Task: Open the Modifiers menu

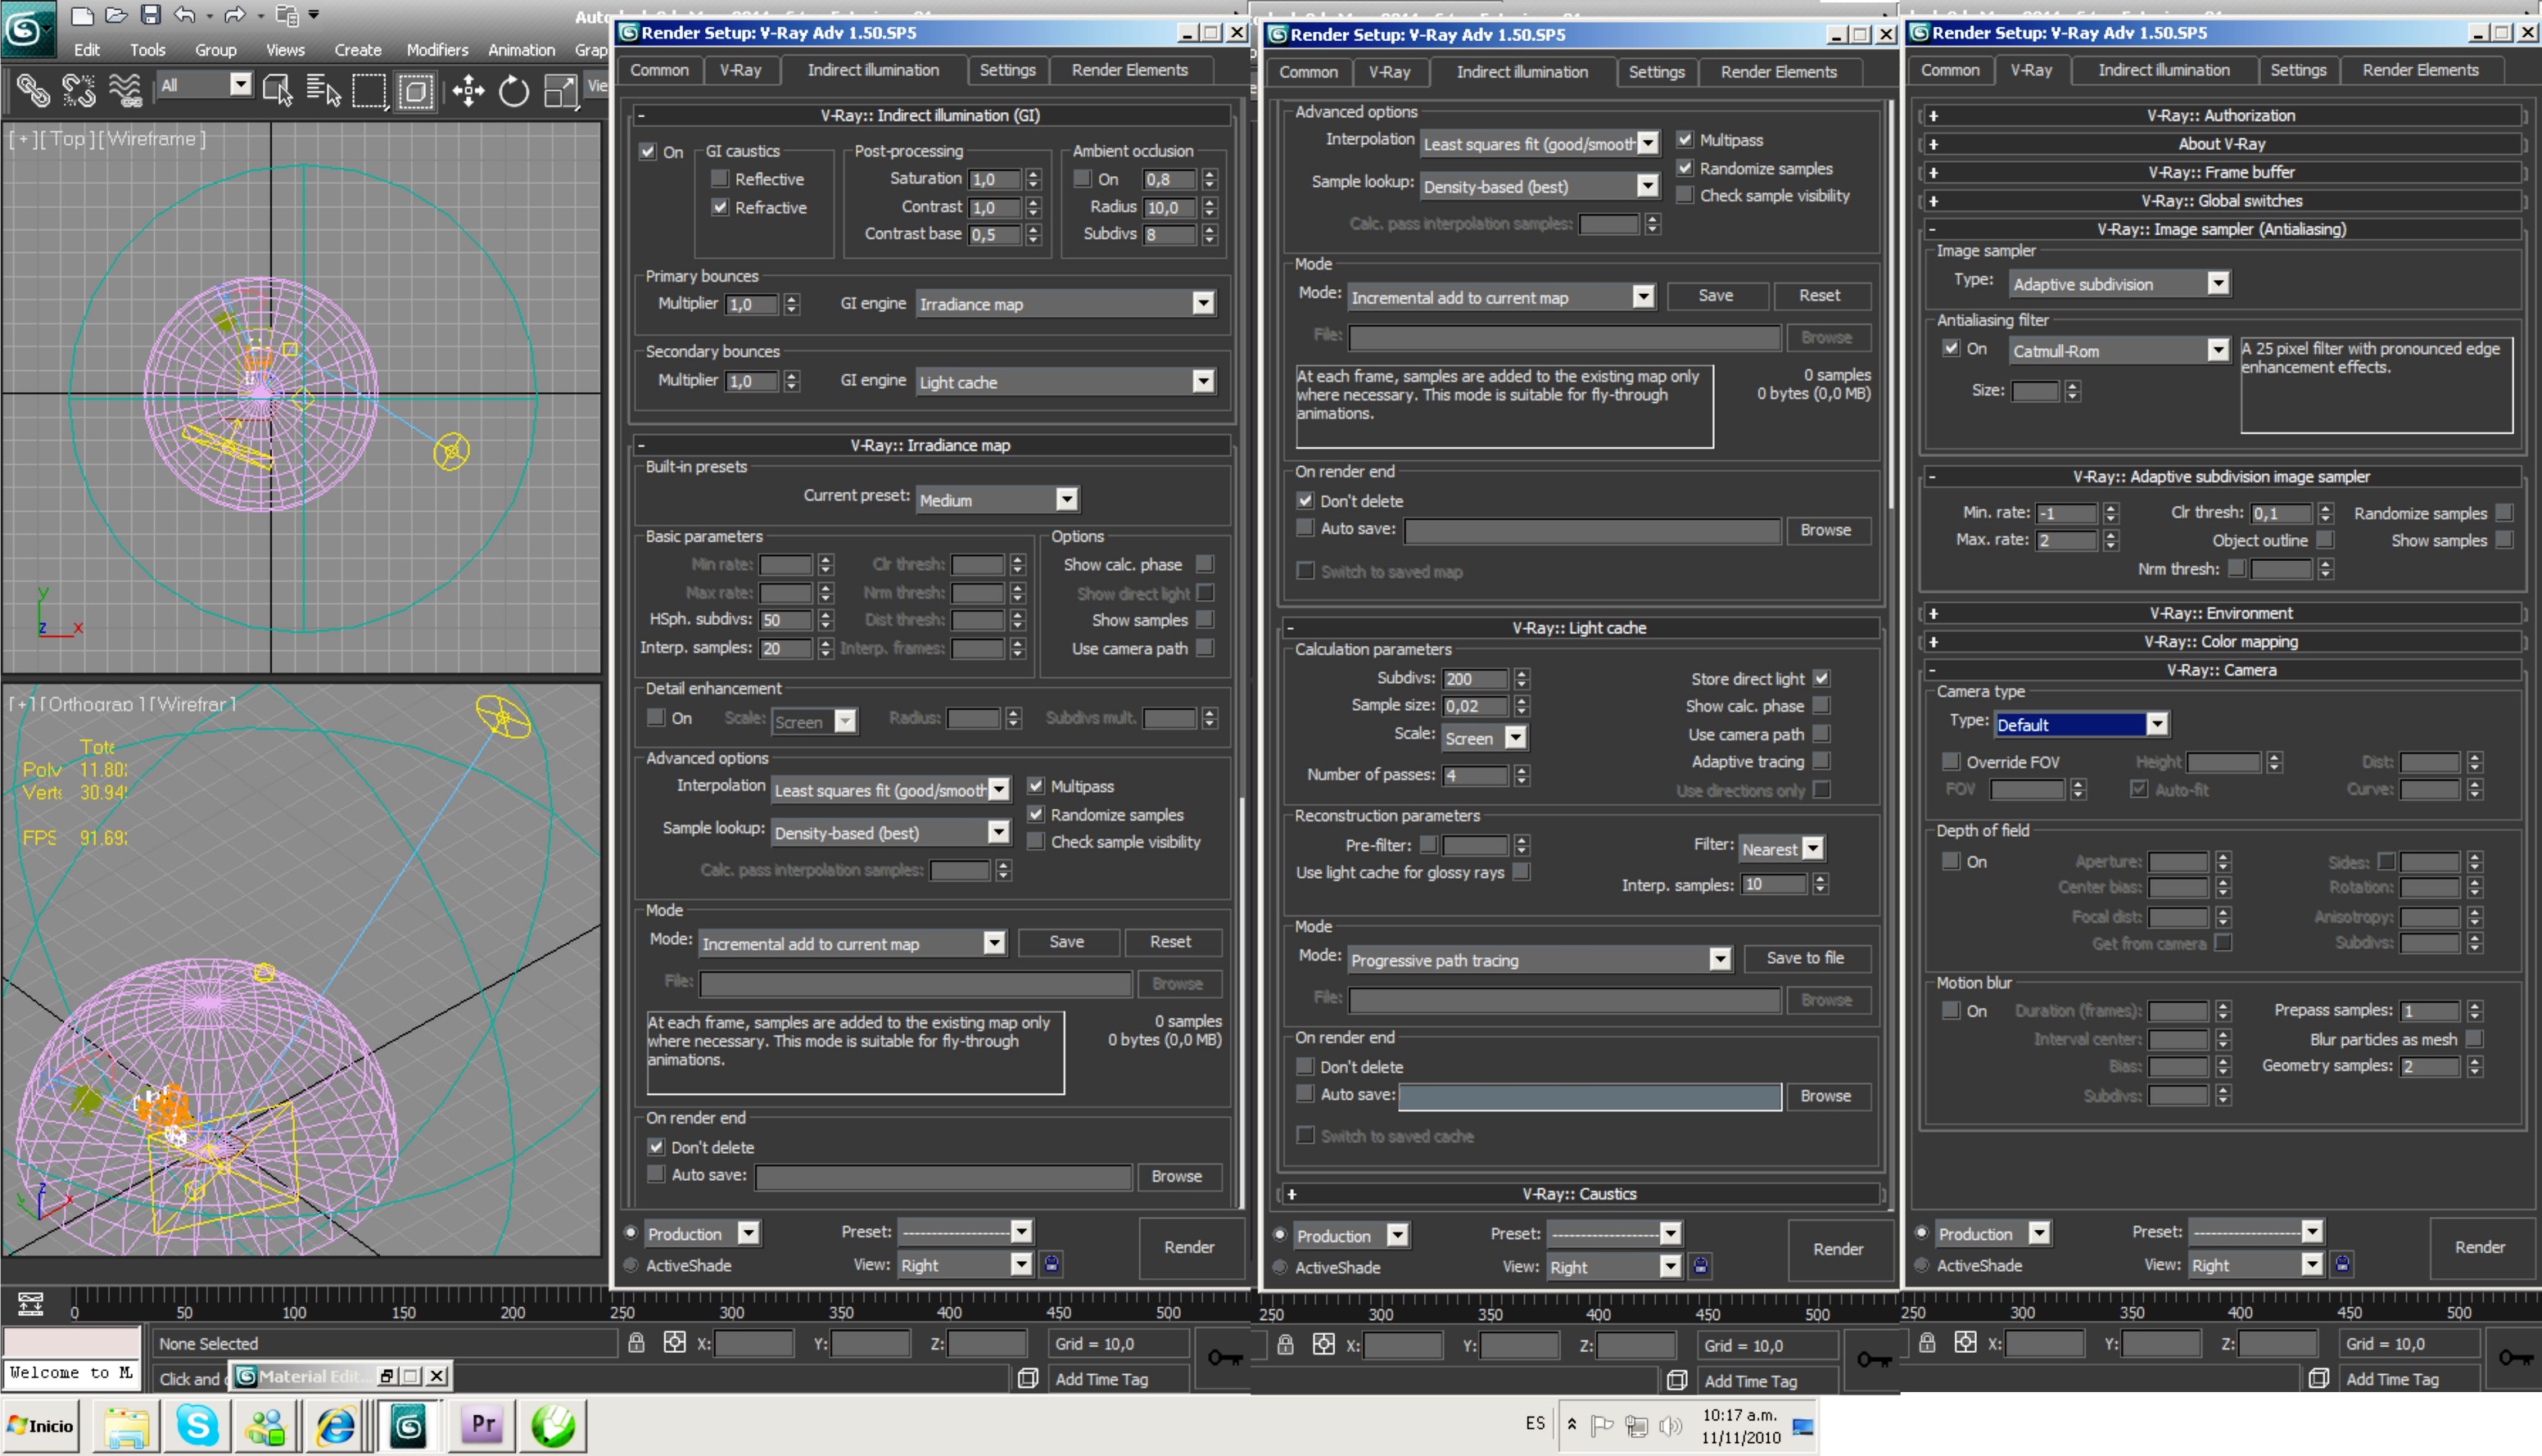Action: pos(437,50)
